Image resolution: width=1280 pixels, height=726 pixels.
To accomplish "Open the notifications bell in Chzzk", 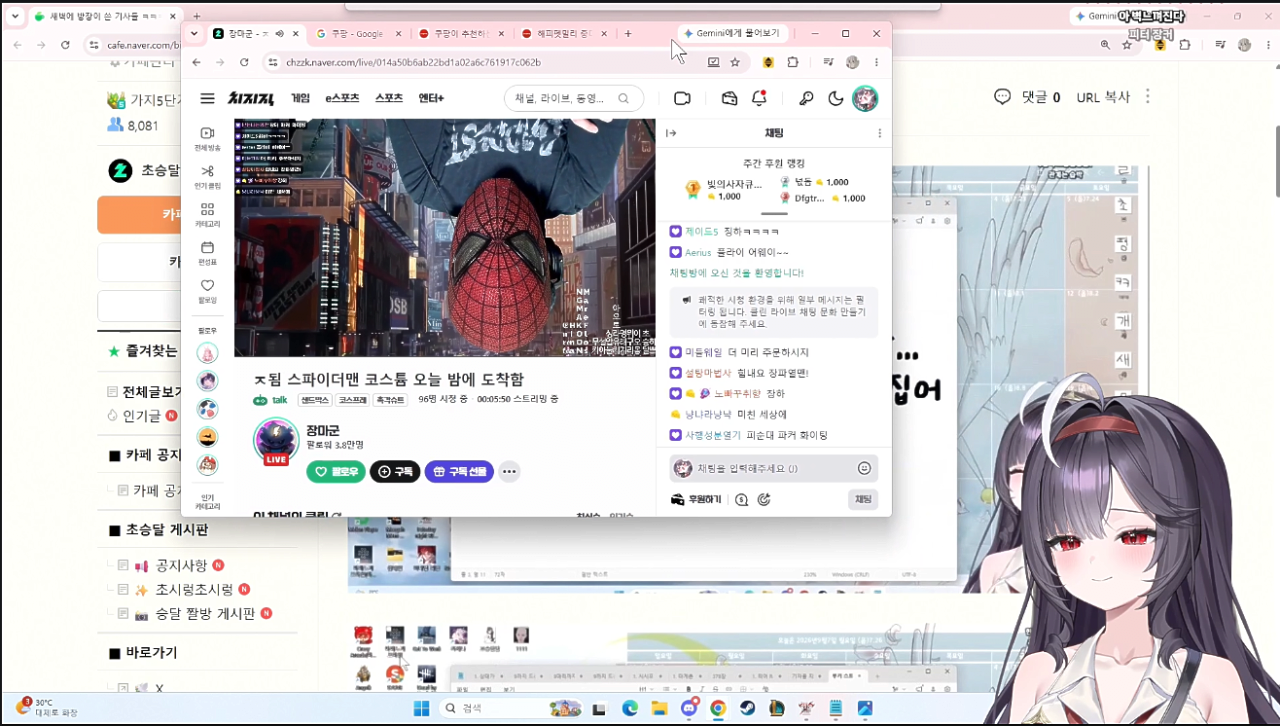I will point(759,98).
